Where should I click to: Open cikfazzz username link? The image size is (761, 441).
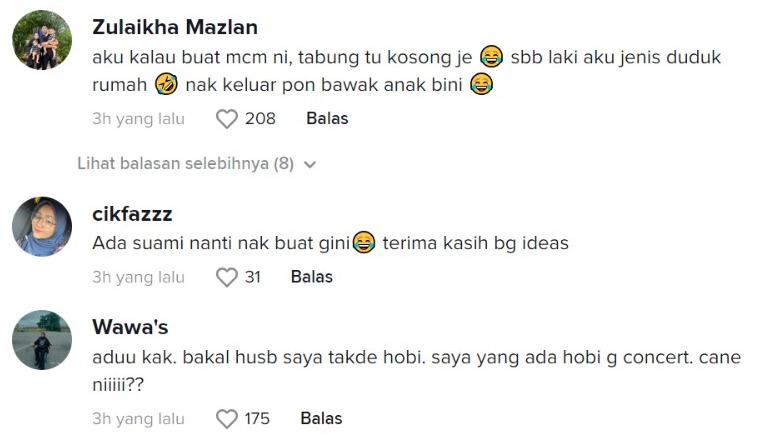tap(132, 213)
